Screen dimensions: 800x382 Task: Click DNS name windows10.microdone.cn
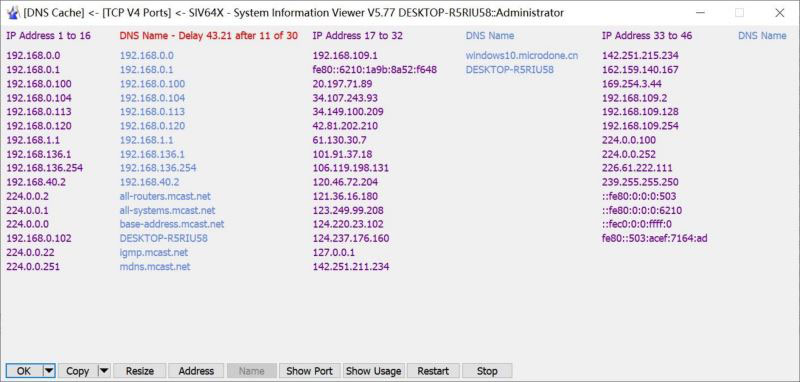click(522, 56)
